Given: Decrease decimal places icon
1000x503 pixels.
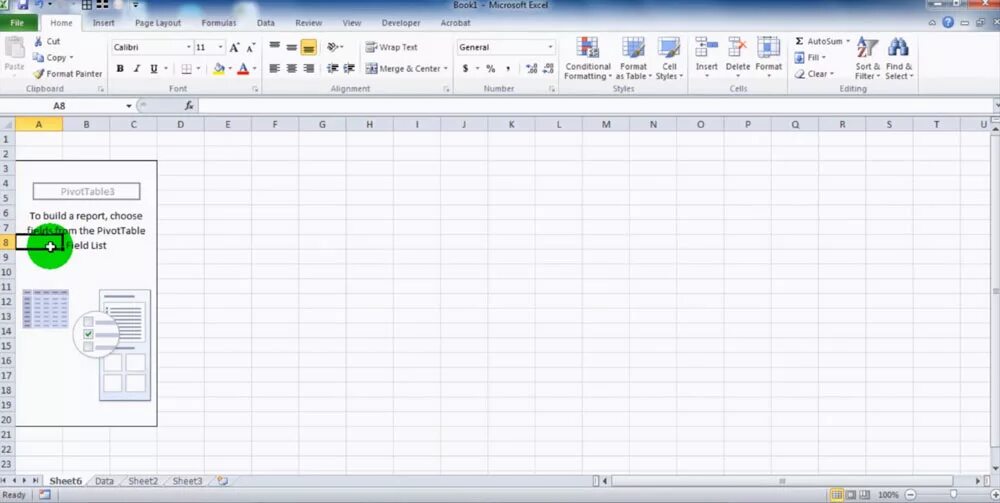Looking at the screenshot, I should coord(547,68).
